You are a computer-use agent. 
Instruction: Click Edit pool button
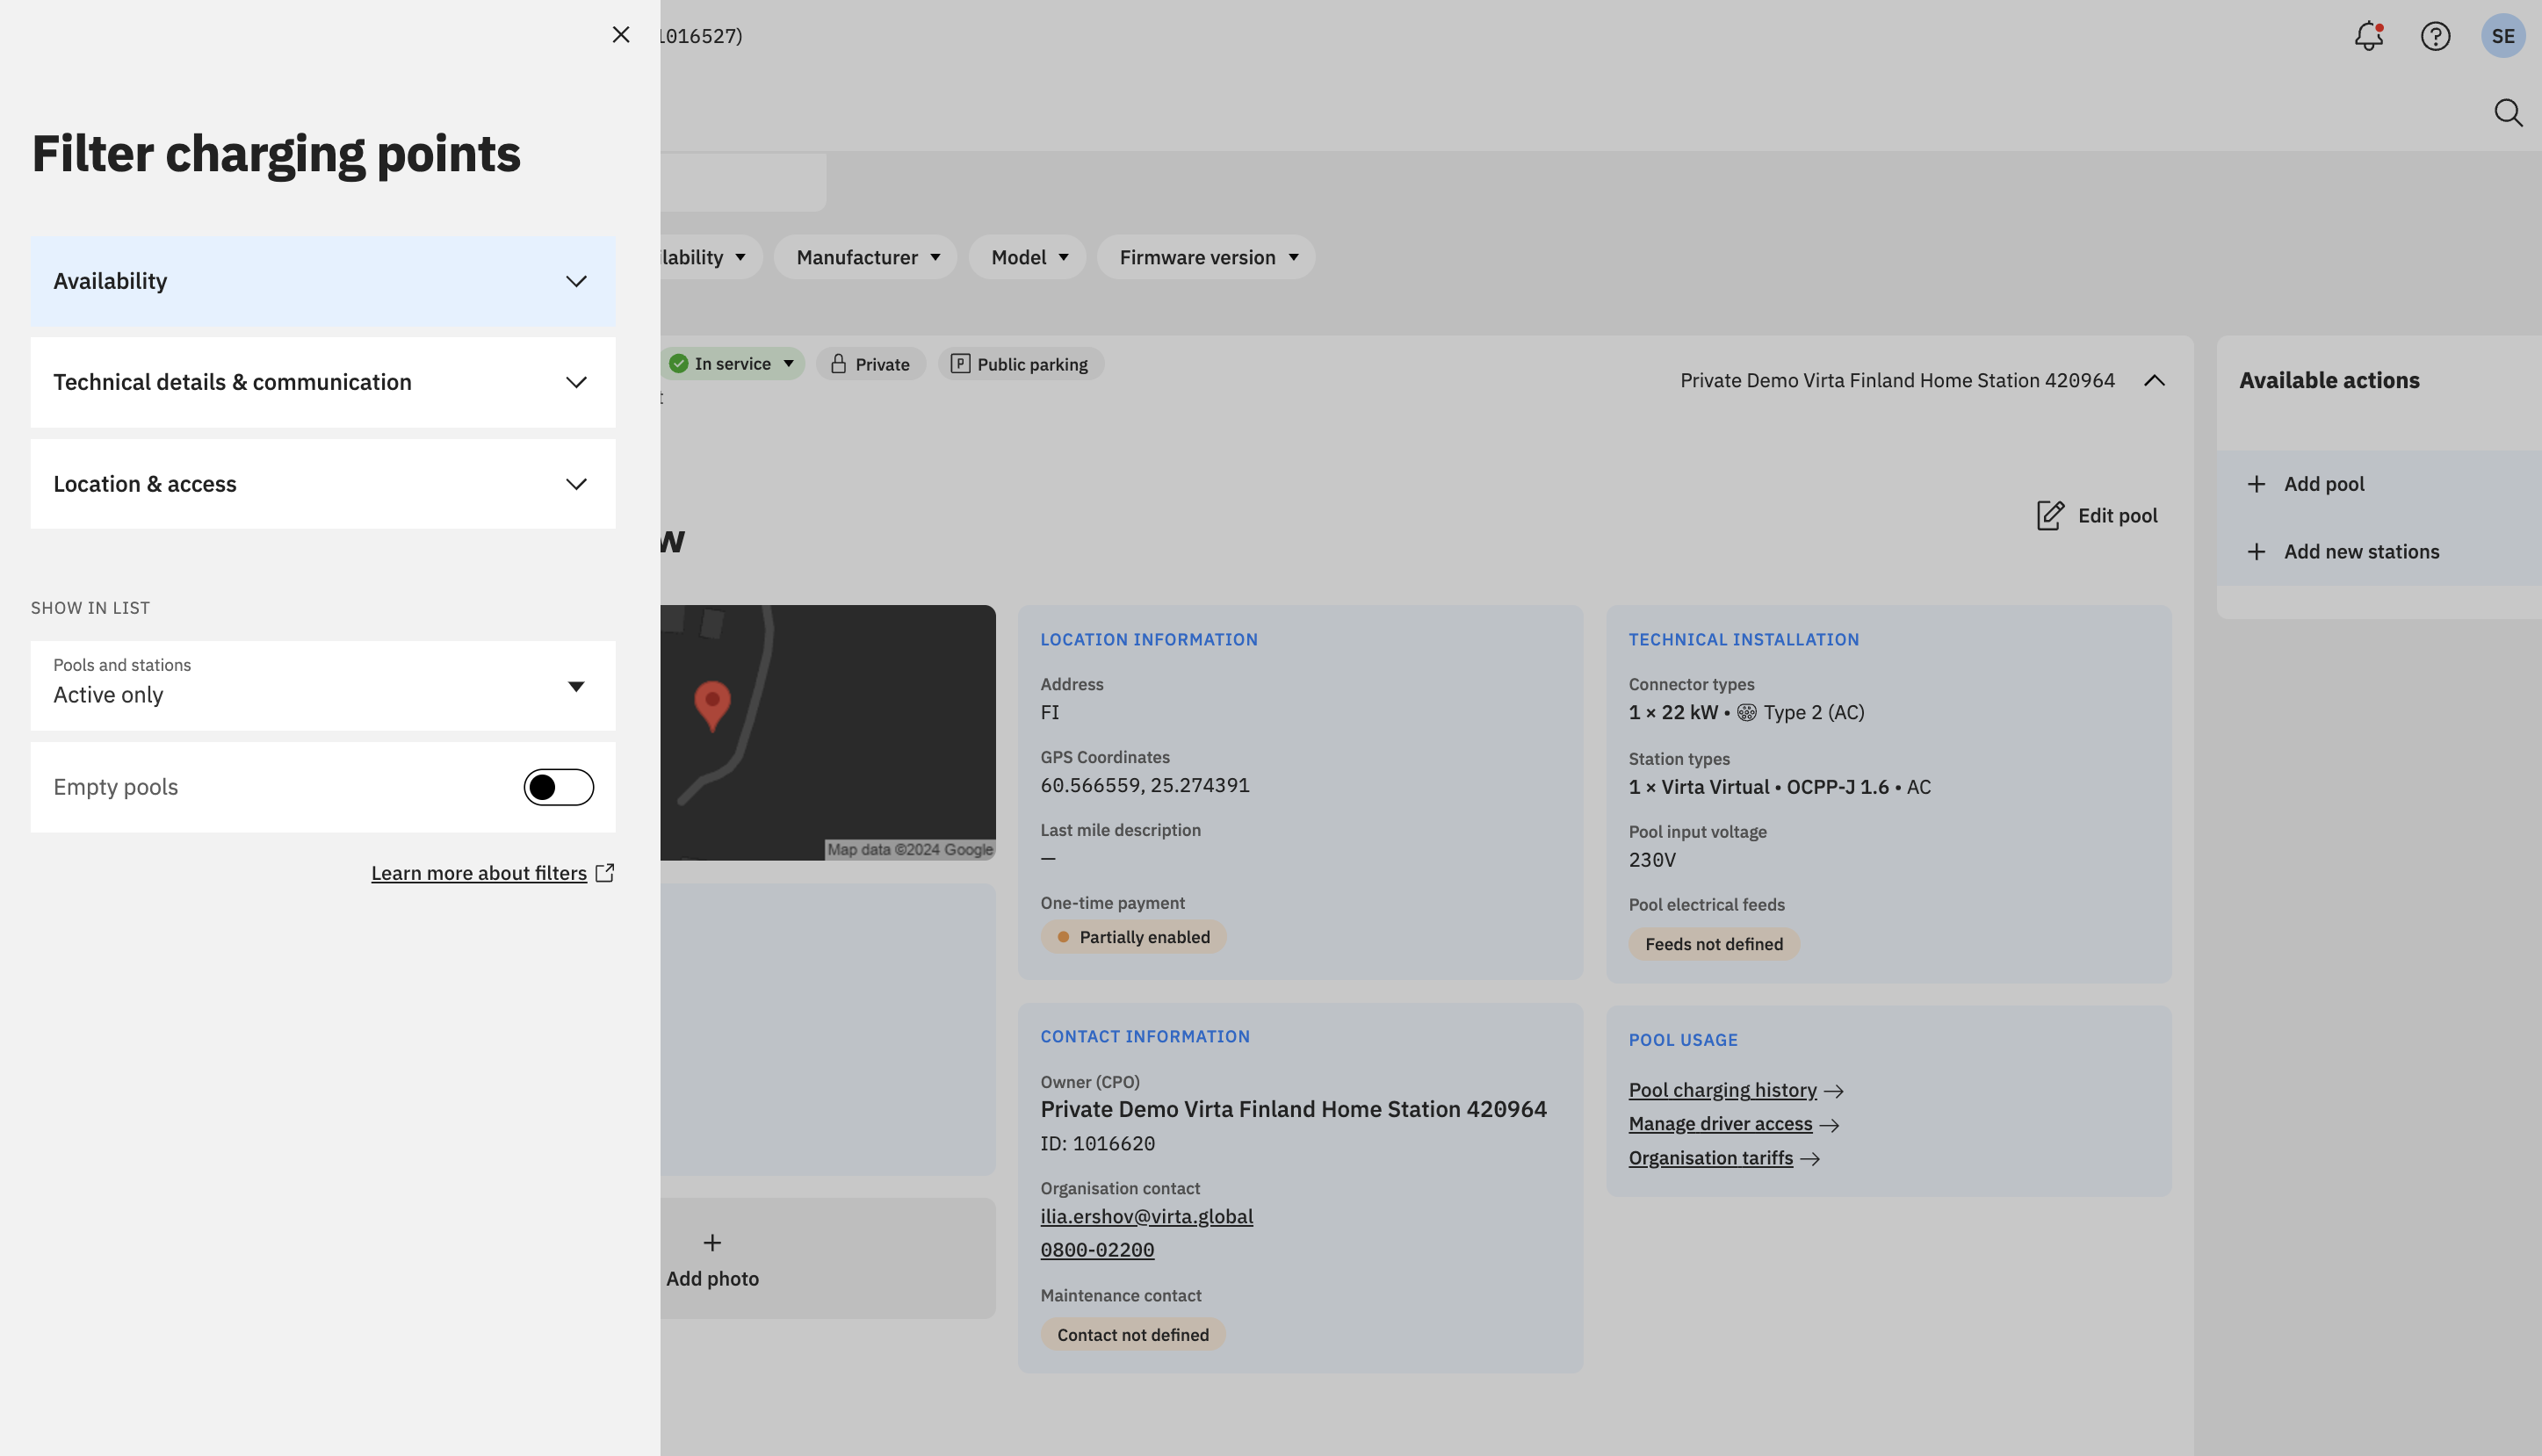2097,516
